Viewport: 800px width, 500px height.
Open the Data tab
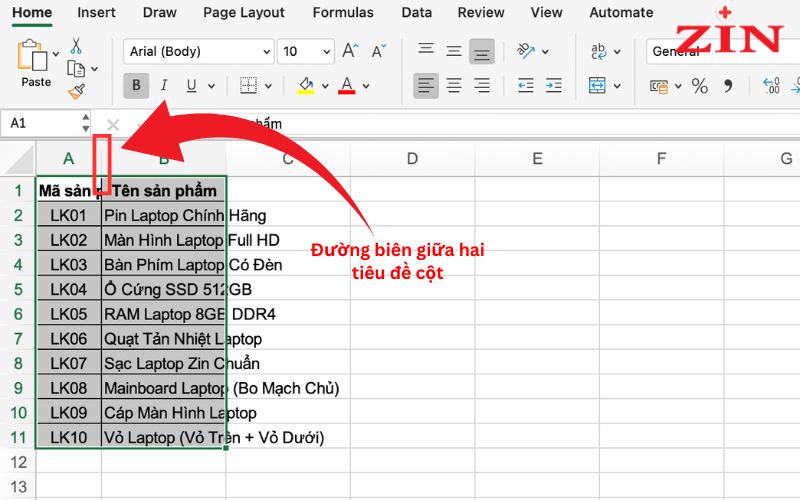point(416,12)
